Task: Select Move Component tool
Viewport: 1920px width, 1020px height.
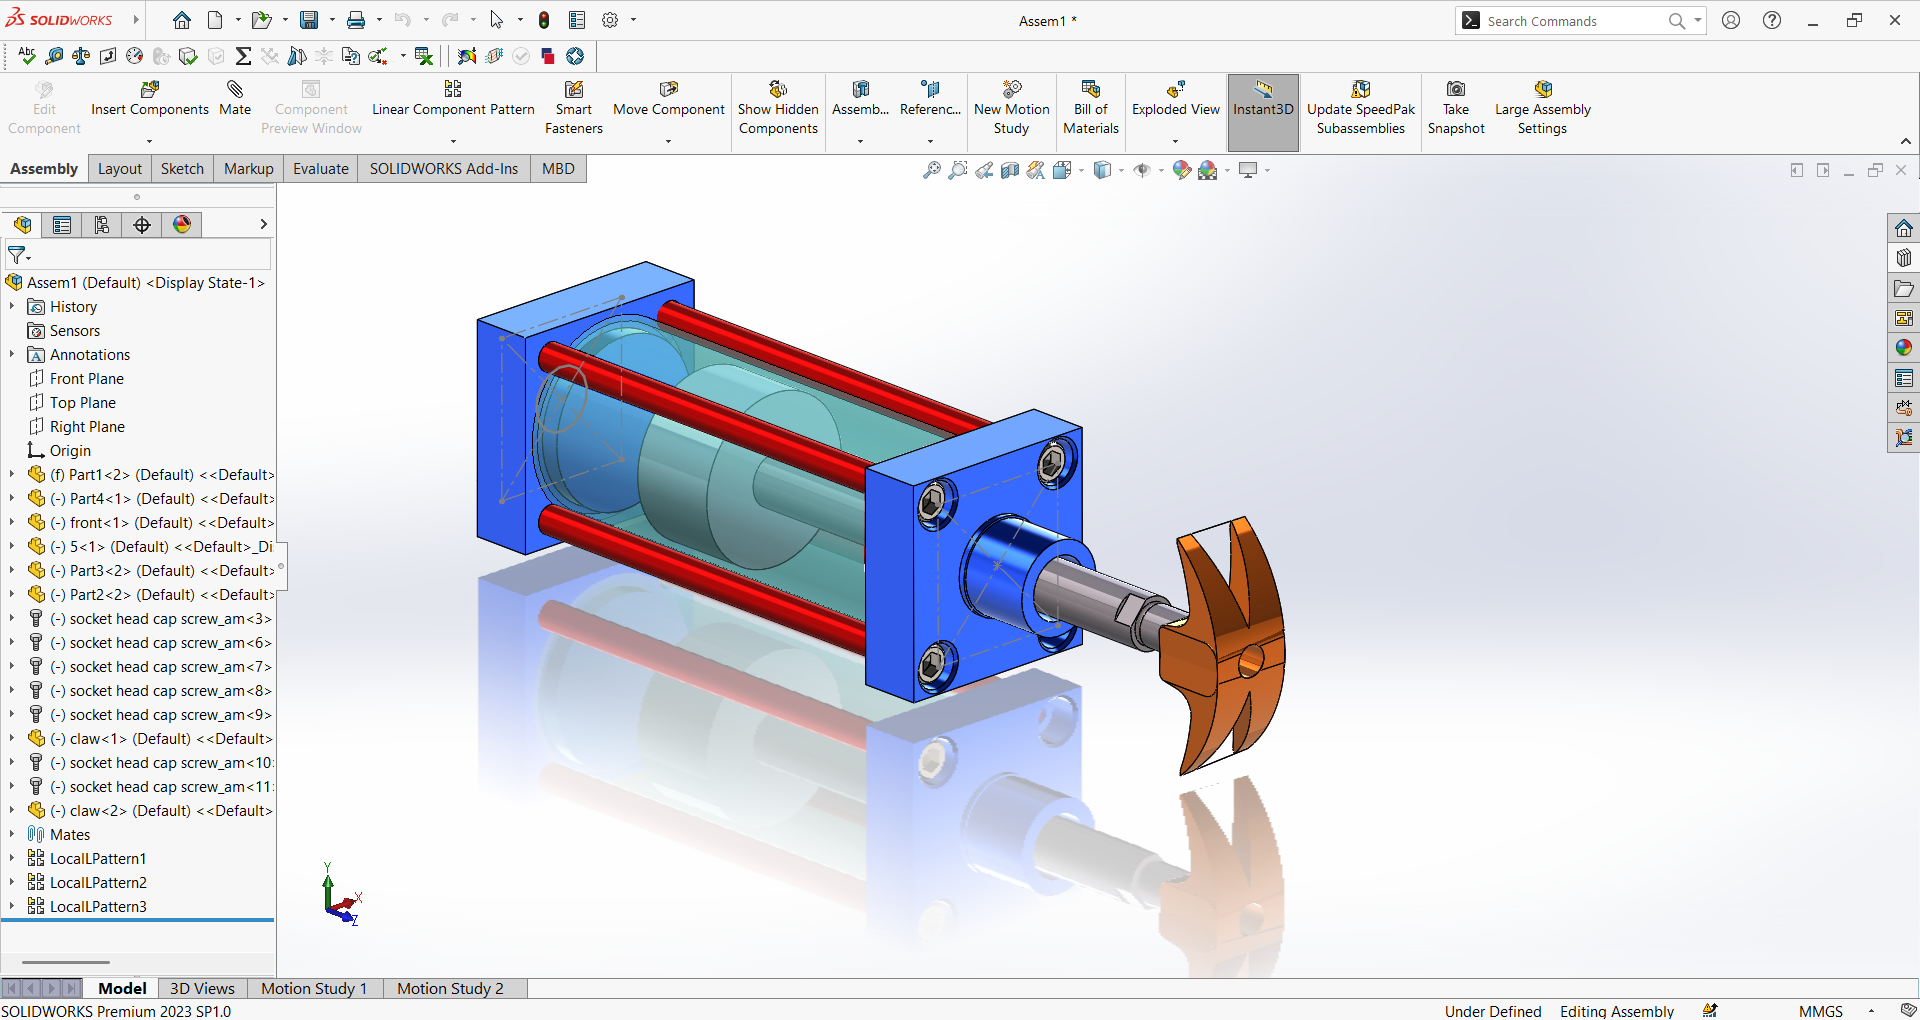Action: [668, 98]
